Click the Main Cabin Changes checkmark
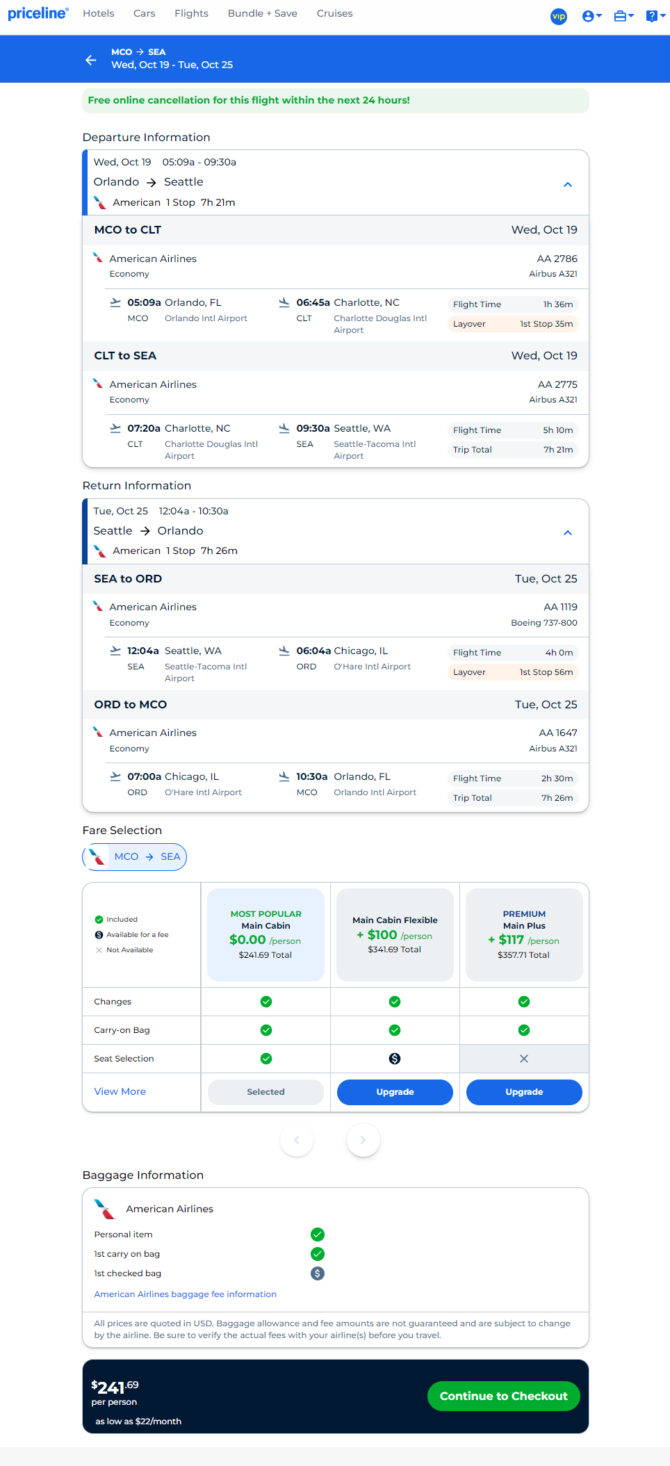This screenshot has height=1466, width=670. click(x=266, y=1002)
